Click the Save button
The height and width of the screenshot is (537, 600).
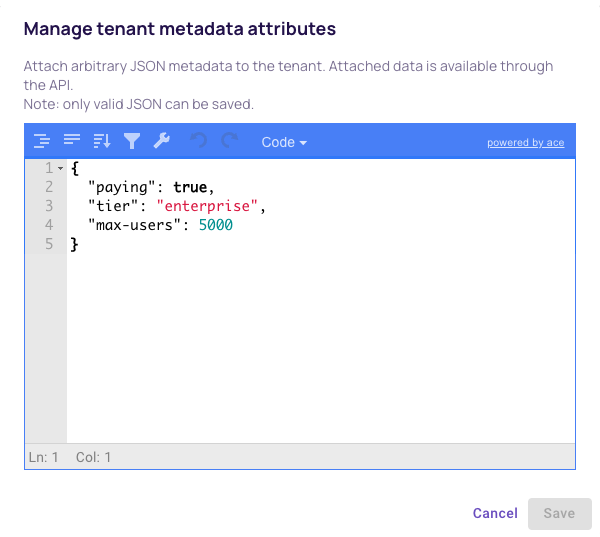point(559,513)
